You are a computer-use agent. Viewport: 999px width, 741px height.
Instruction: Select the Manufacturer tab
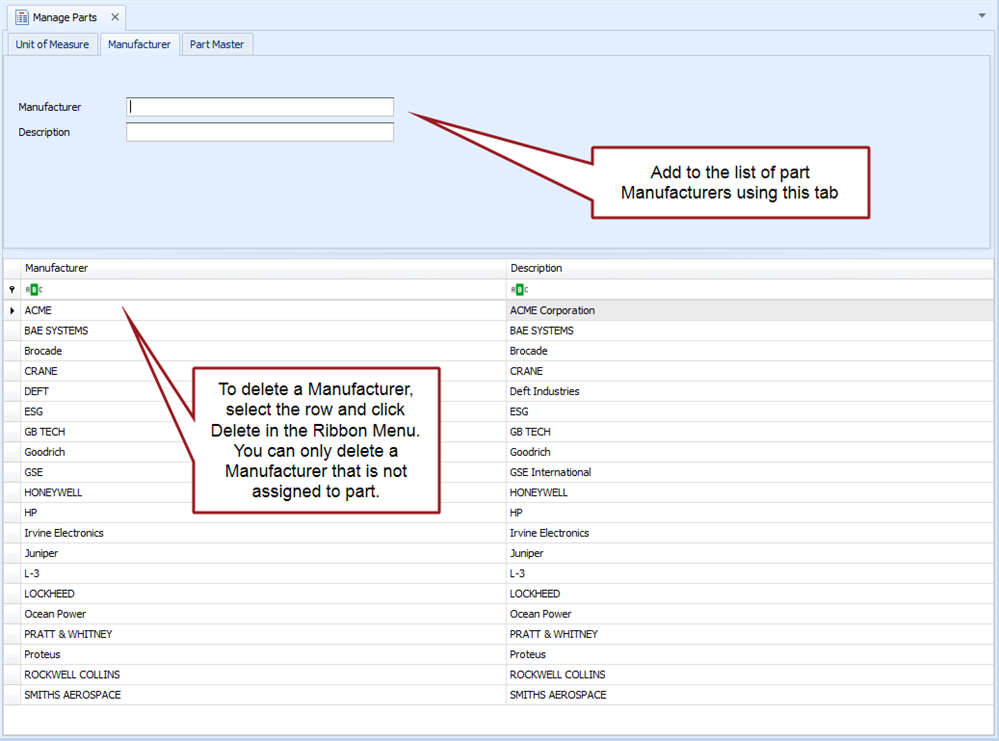tap(139, 44)
